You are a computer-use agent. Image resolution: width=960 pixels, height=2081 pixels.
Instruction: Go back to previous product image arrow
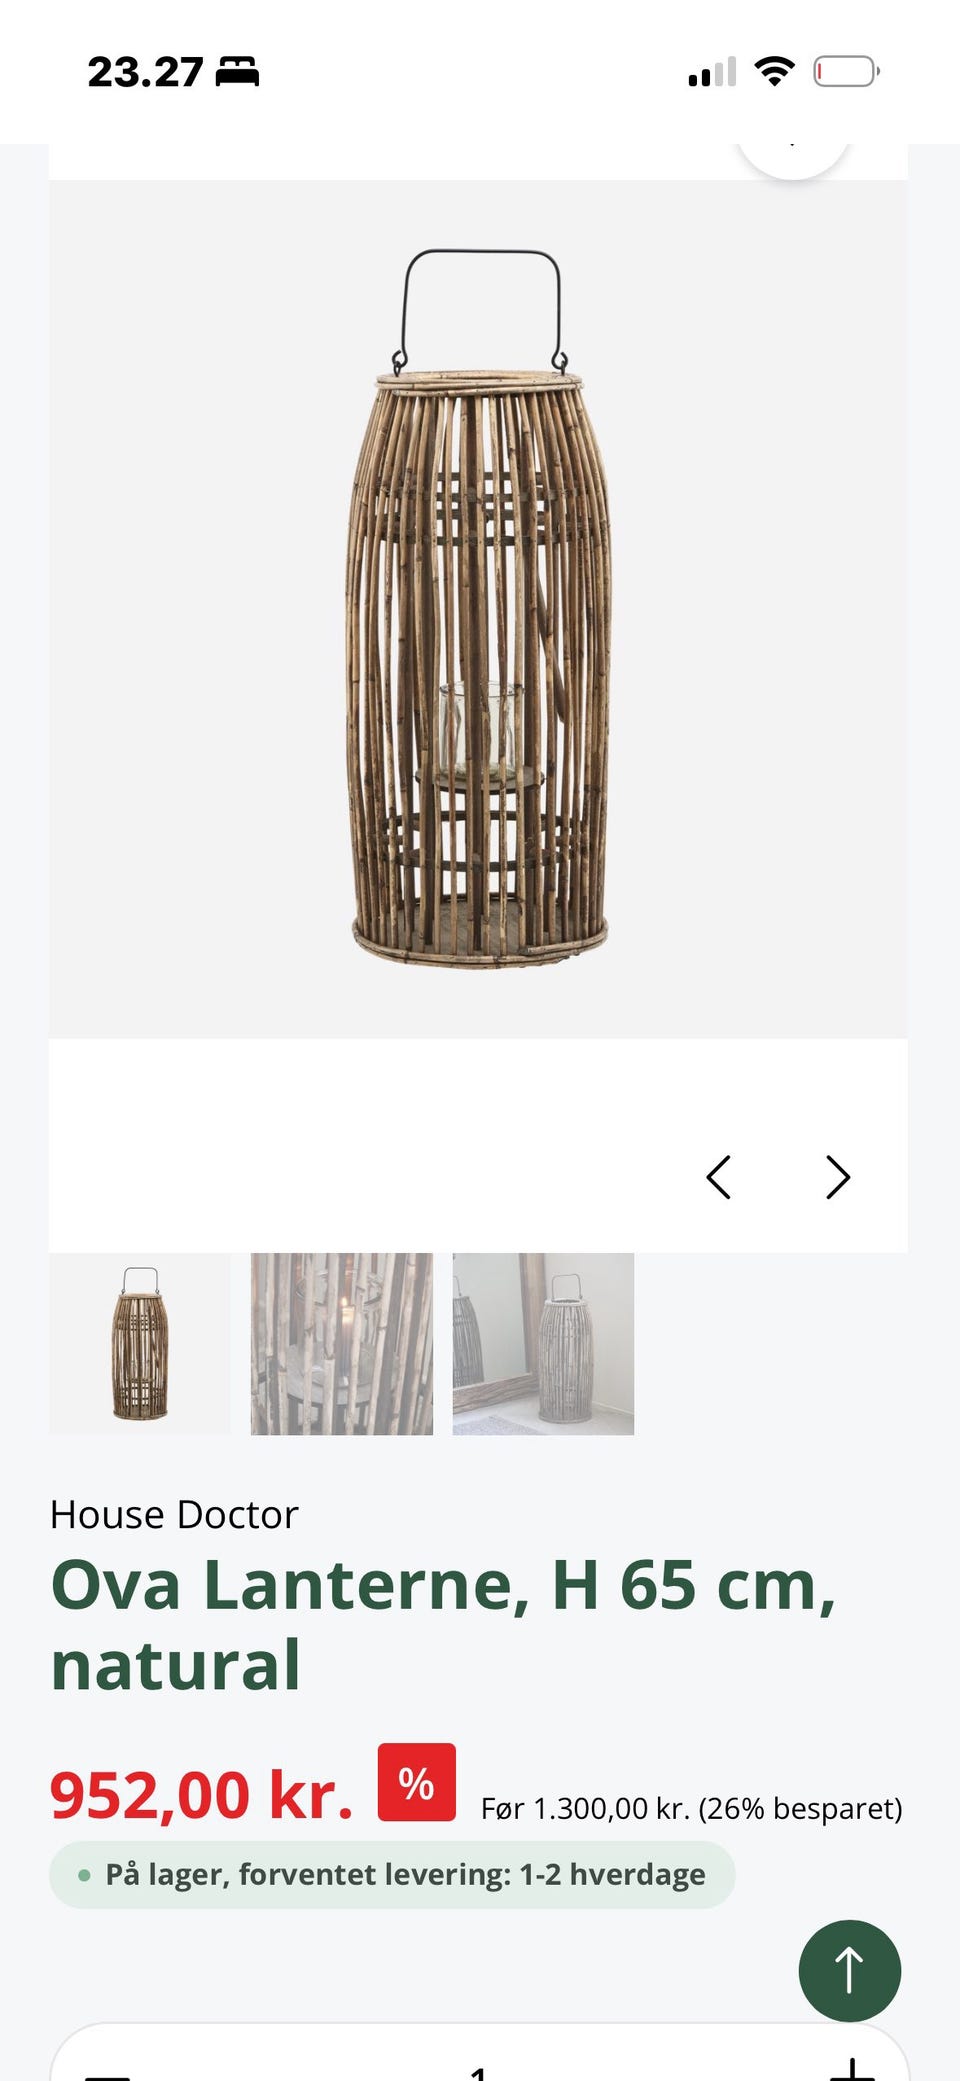click(719, 1177)
